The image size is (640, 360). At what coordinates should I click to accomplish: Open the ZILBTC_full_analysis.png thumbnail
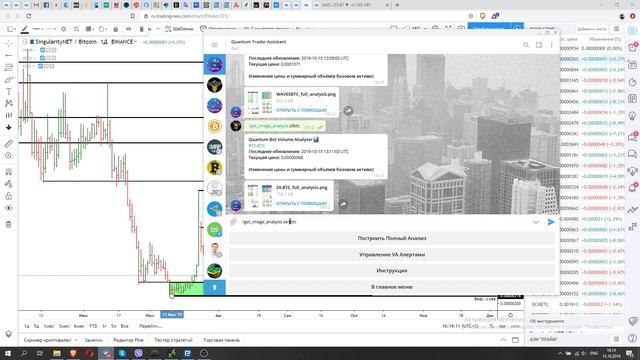point(260,195)
